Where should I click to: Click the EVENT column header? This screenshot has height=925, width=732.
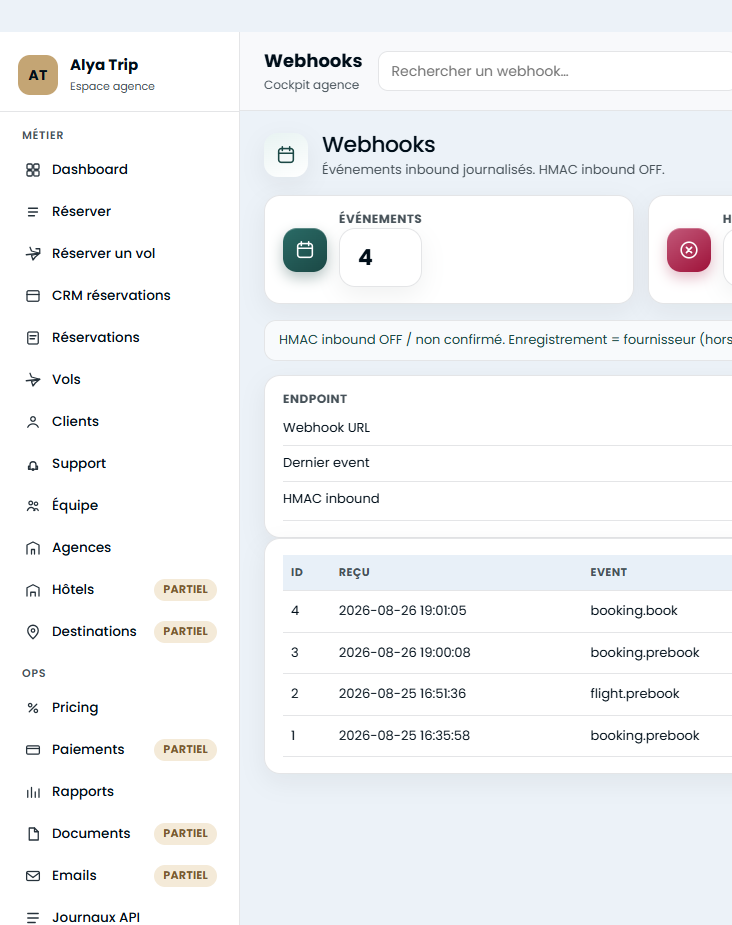[x=609, y=572]
